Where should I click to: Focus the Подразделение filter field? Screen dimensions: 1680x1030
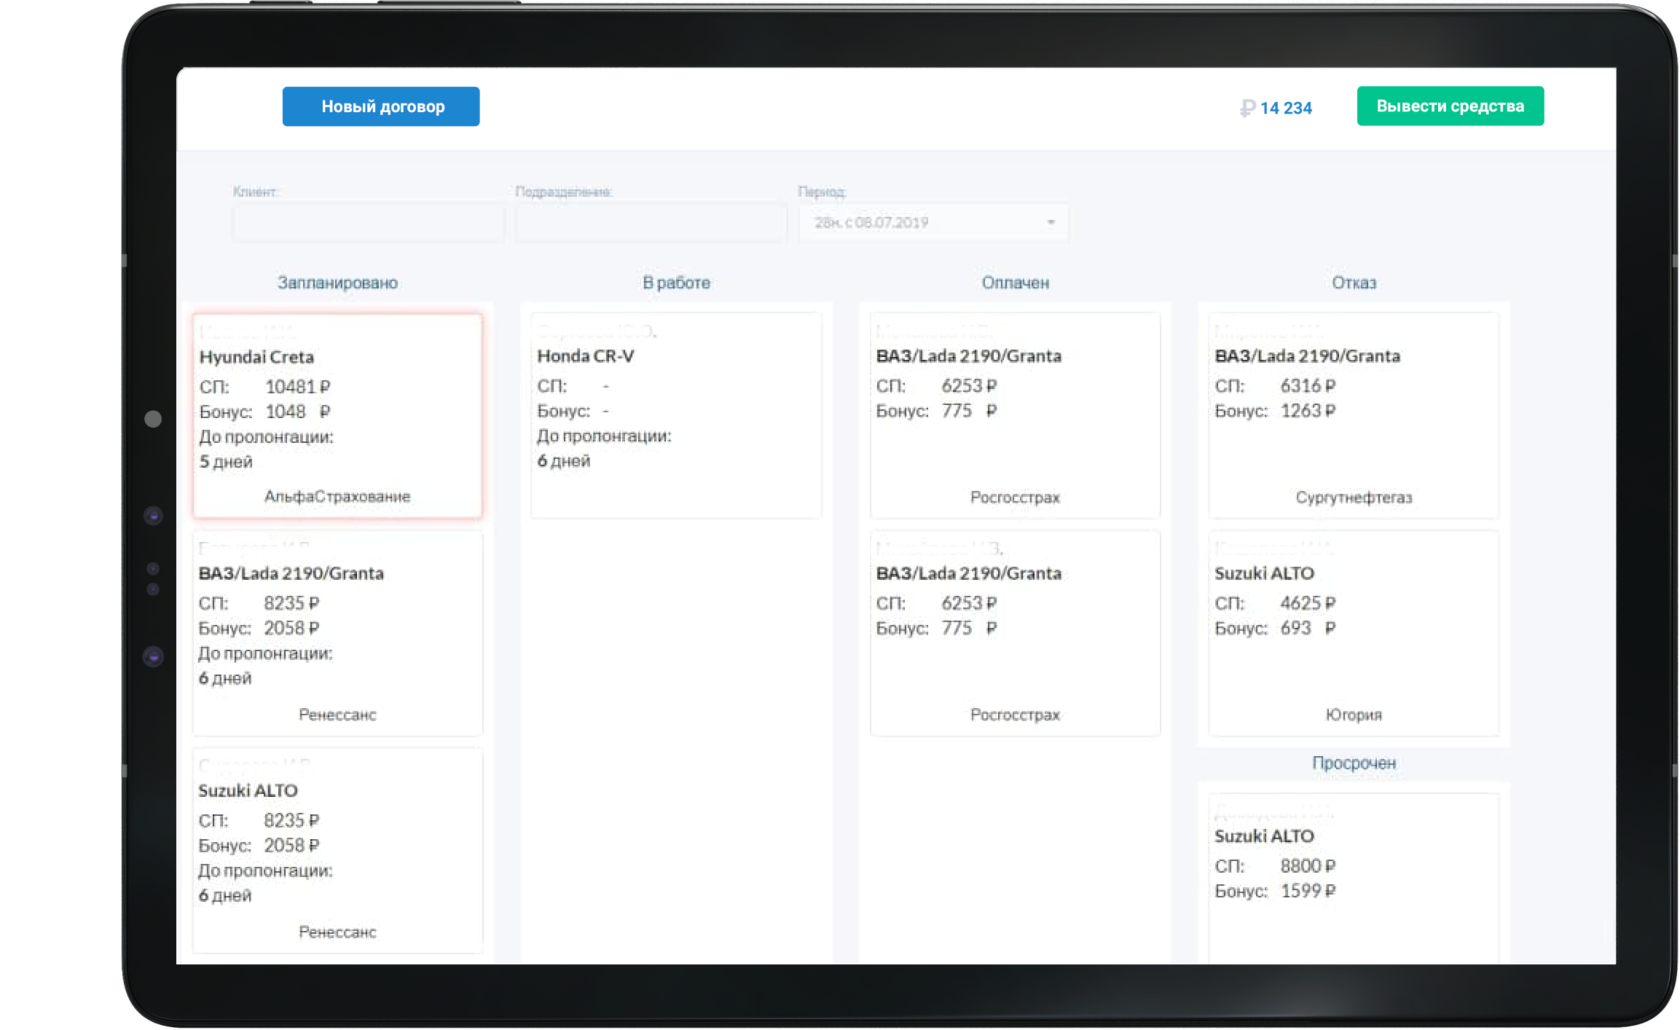651,222
